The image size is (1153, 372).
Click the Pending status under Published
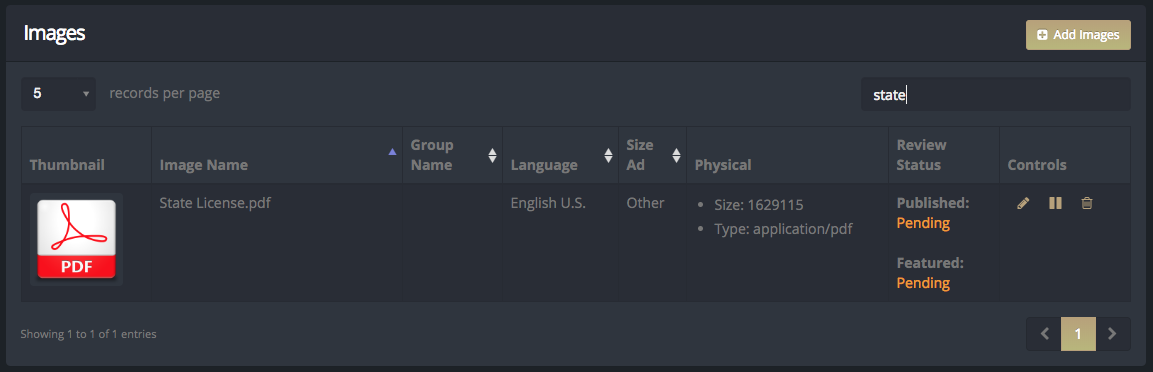923,223
